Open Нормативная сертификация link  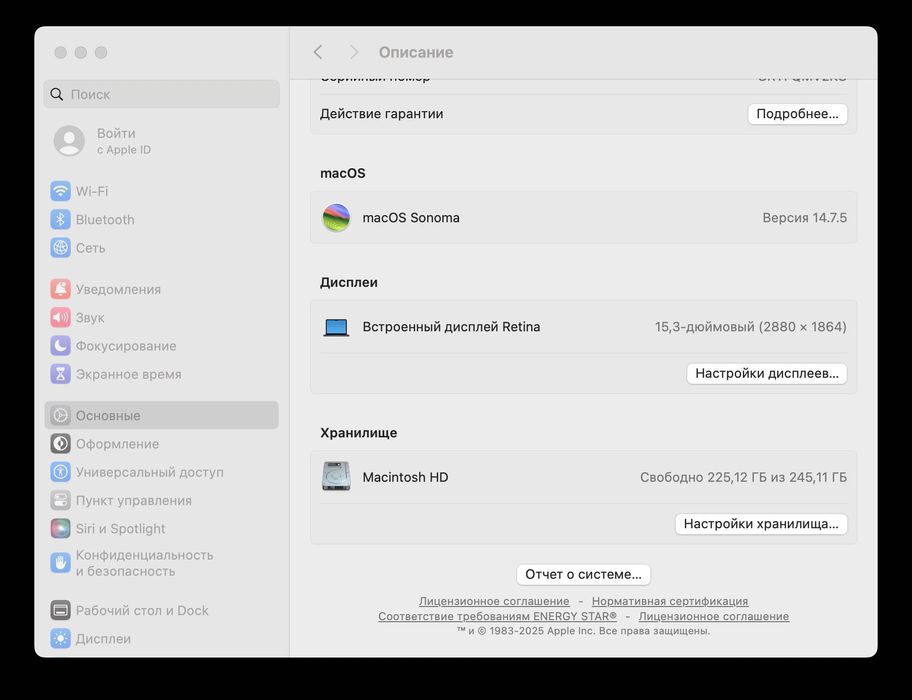(670, 601)
